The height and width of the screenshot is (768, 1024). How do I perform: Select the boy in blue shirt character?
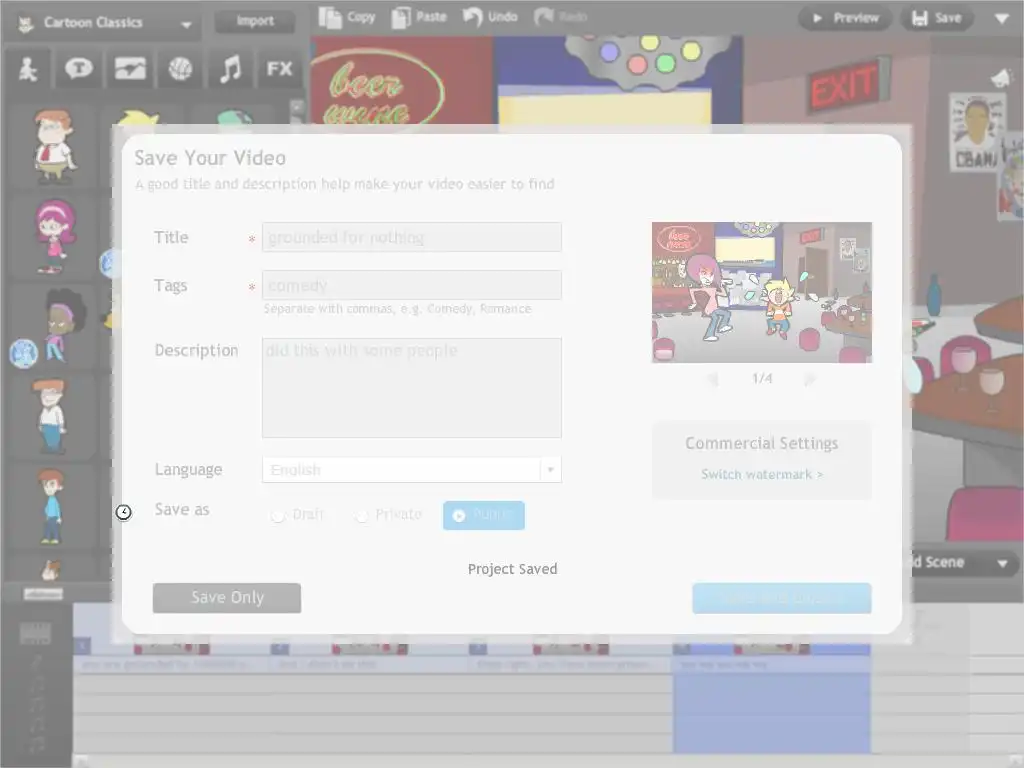click(x=50, y=506)
